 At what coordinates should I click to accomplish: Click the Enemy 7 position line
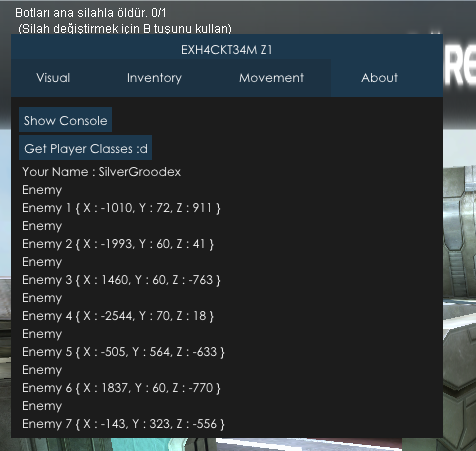pyautogui.click(x=123, y=424)
